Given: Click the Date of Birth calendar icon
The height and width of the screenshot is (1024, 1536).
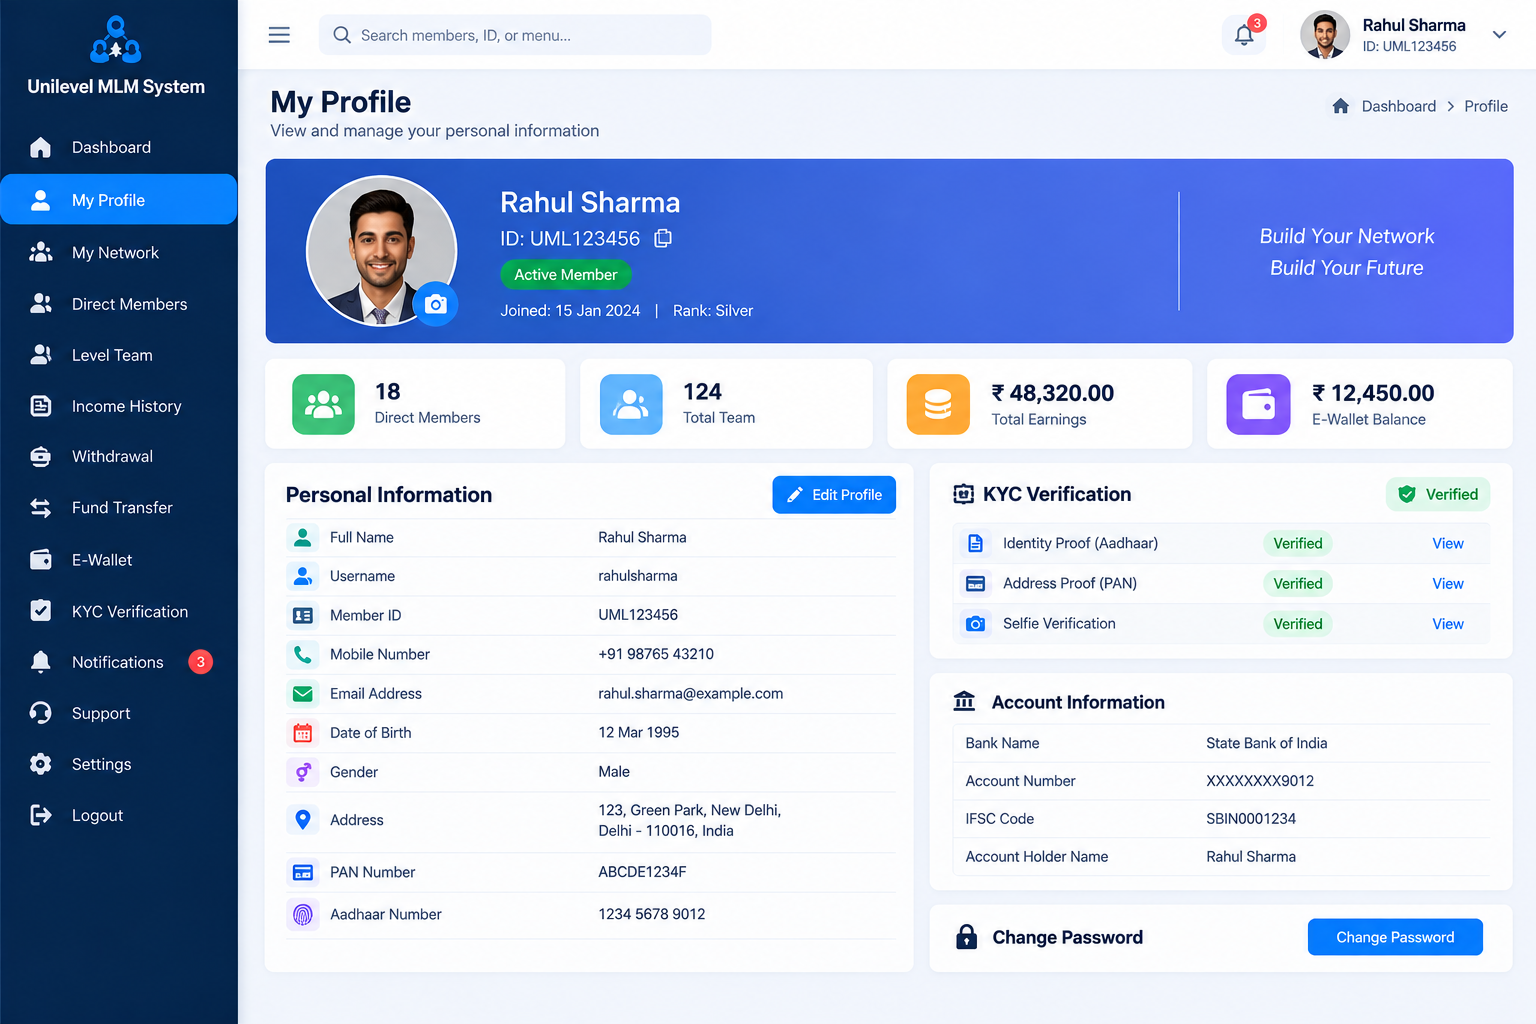Looking at the screenshot, I should tap(303, 733).
